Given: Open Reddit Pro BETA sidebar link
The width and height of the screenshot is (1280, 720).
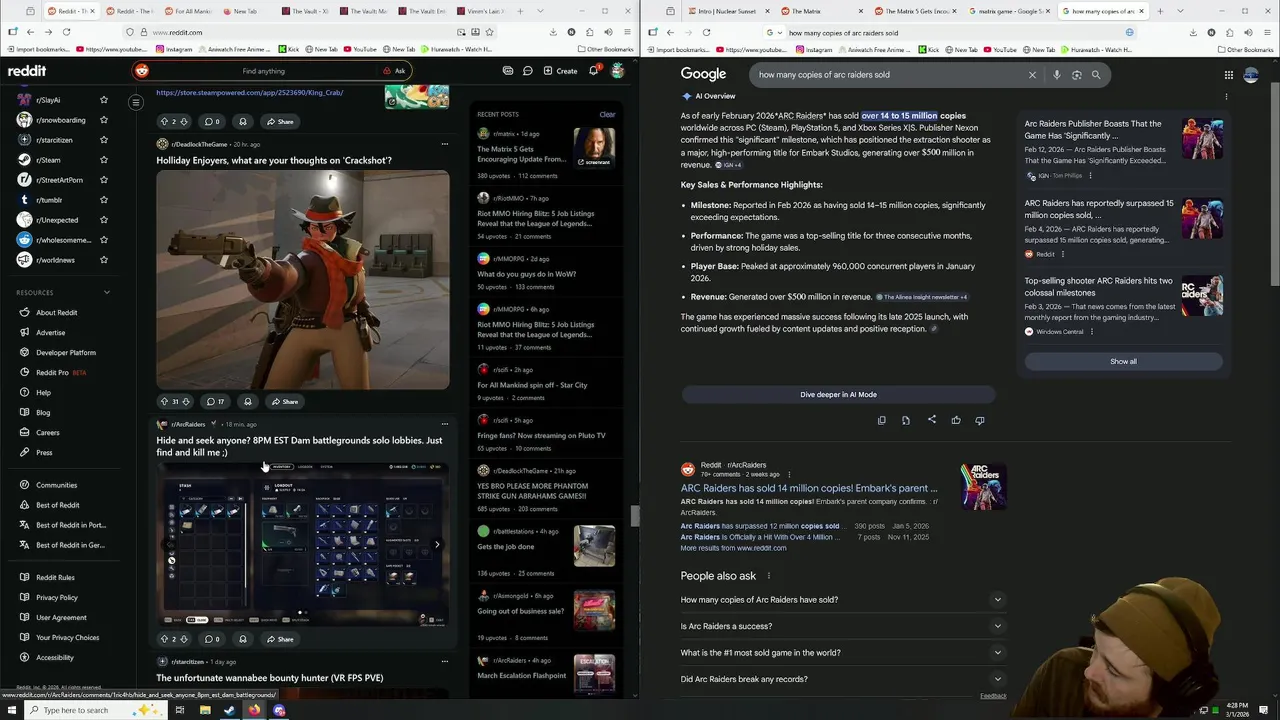Looking at the screenshot, I should (x=61, y=373).
